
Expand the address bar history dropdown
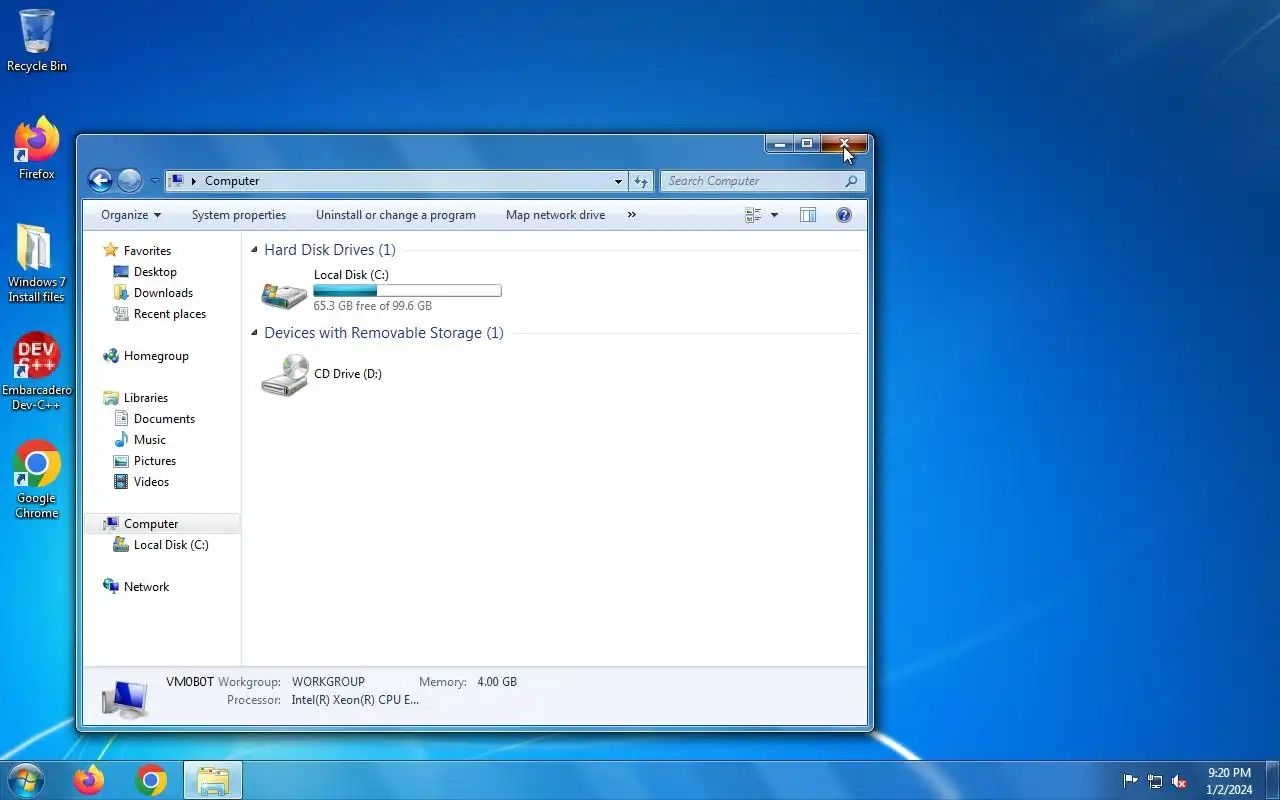[618, 181]
